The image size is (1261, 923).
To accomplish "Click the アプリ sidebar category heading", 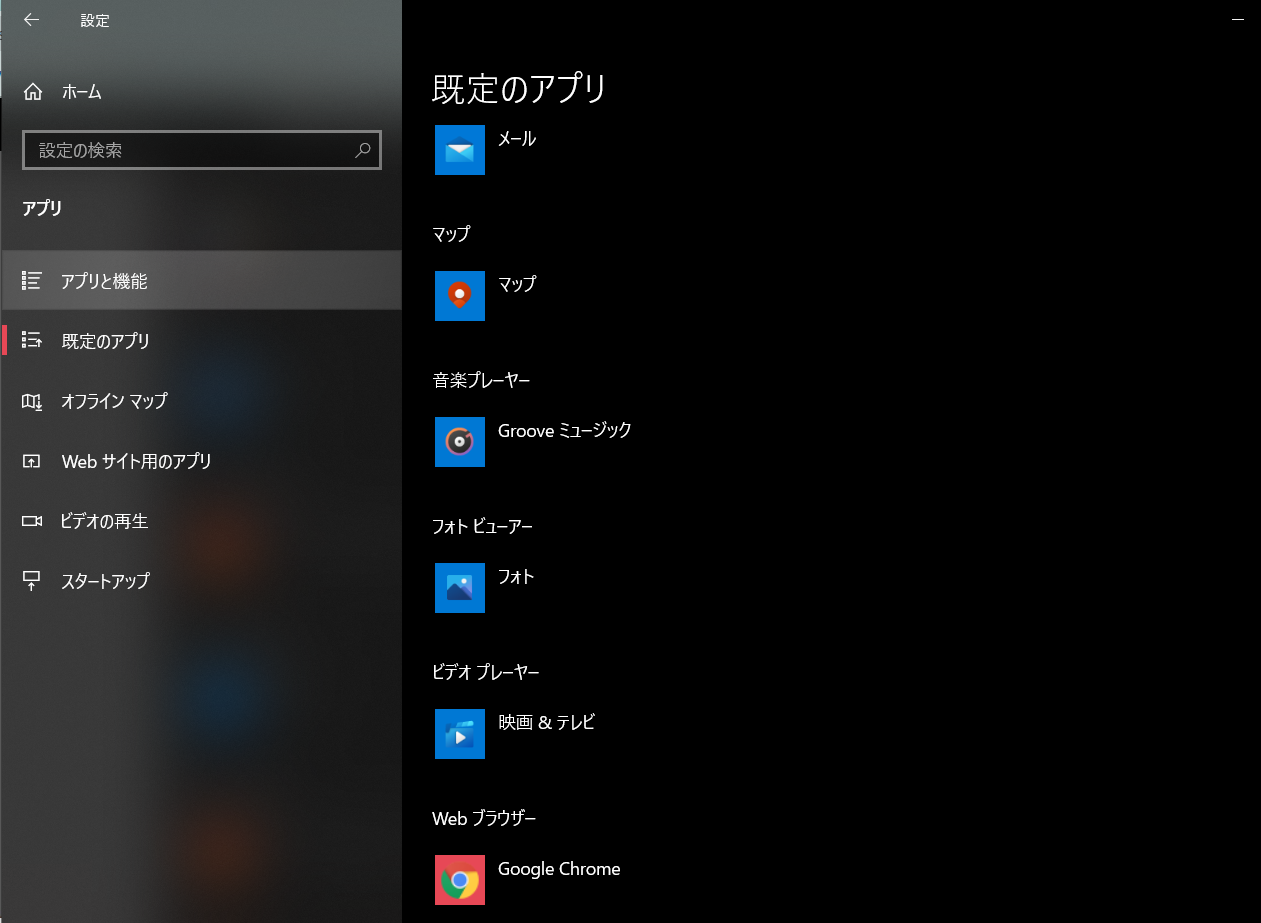I will pos(42,208).
